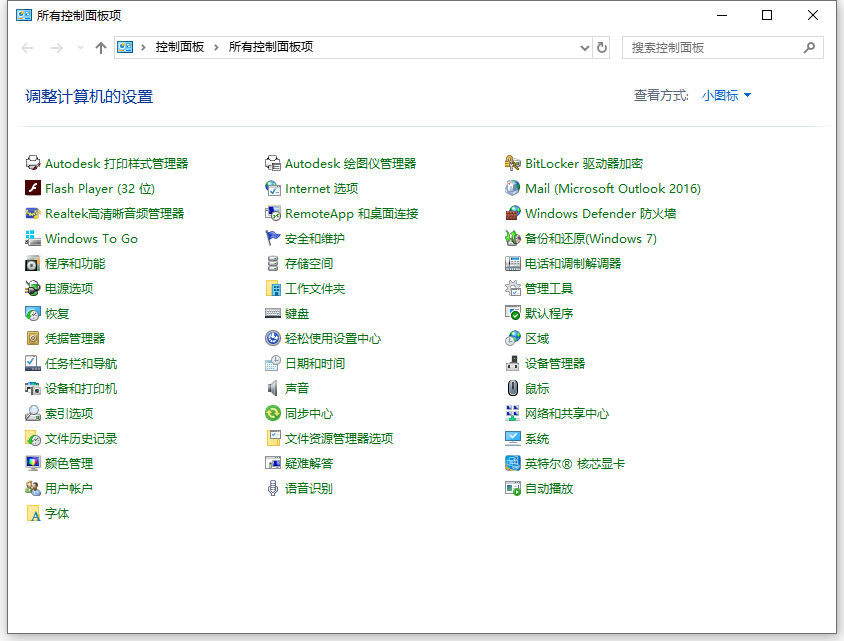Refresh the control panel view
The height and width of the screenshot is (641, 844).
pos(602,48)
